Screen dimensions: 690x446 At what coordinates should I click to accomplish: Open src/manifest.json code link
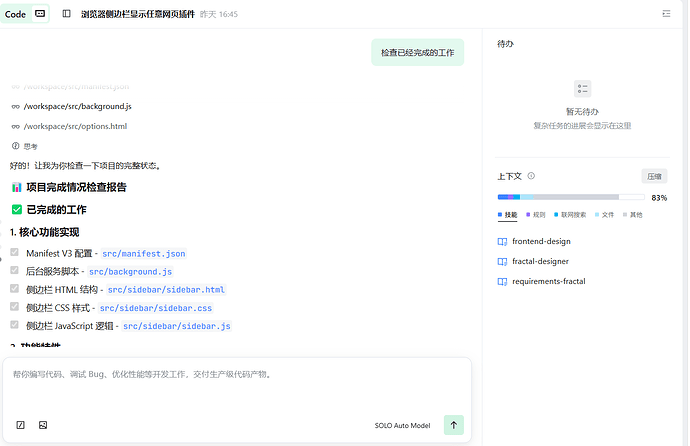[143, 254]
